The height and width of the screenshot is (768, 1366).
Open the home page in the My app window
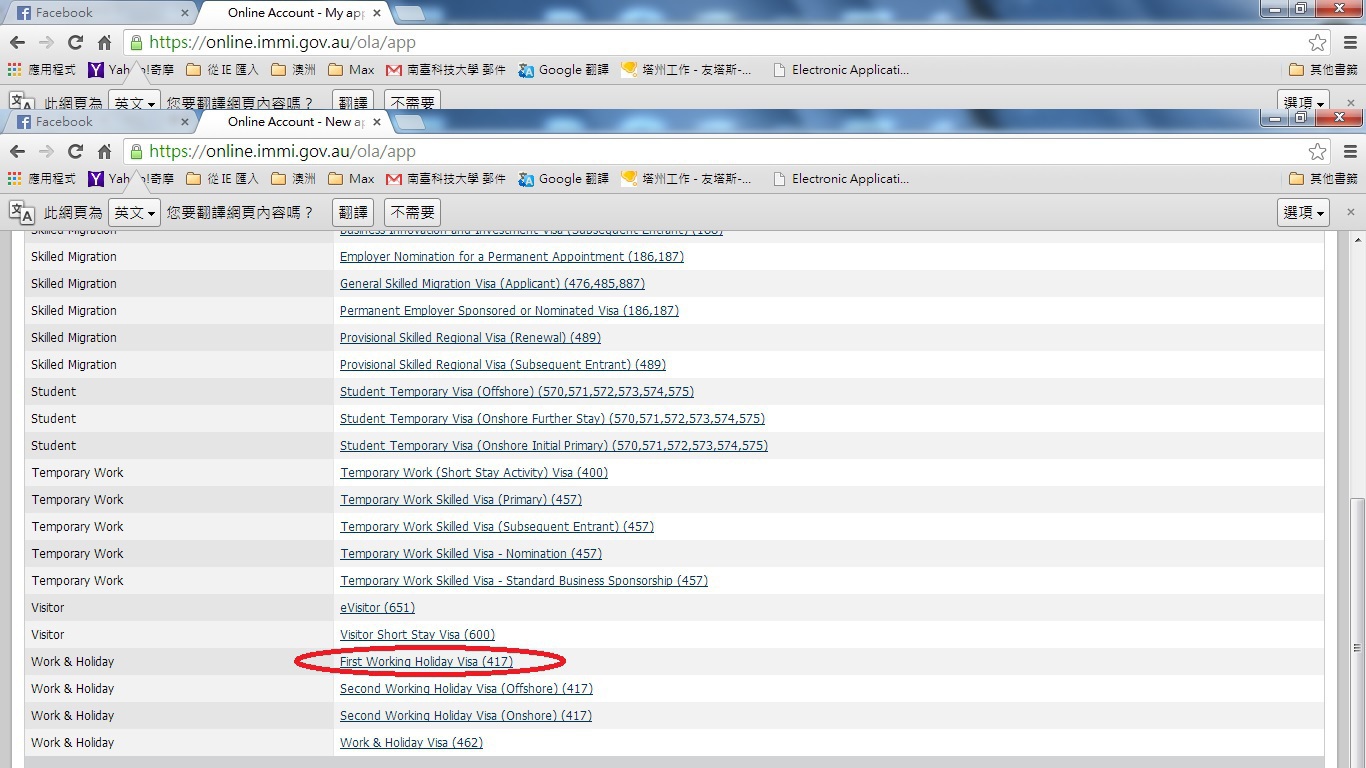[104, 43]
